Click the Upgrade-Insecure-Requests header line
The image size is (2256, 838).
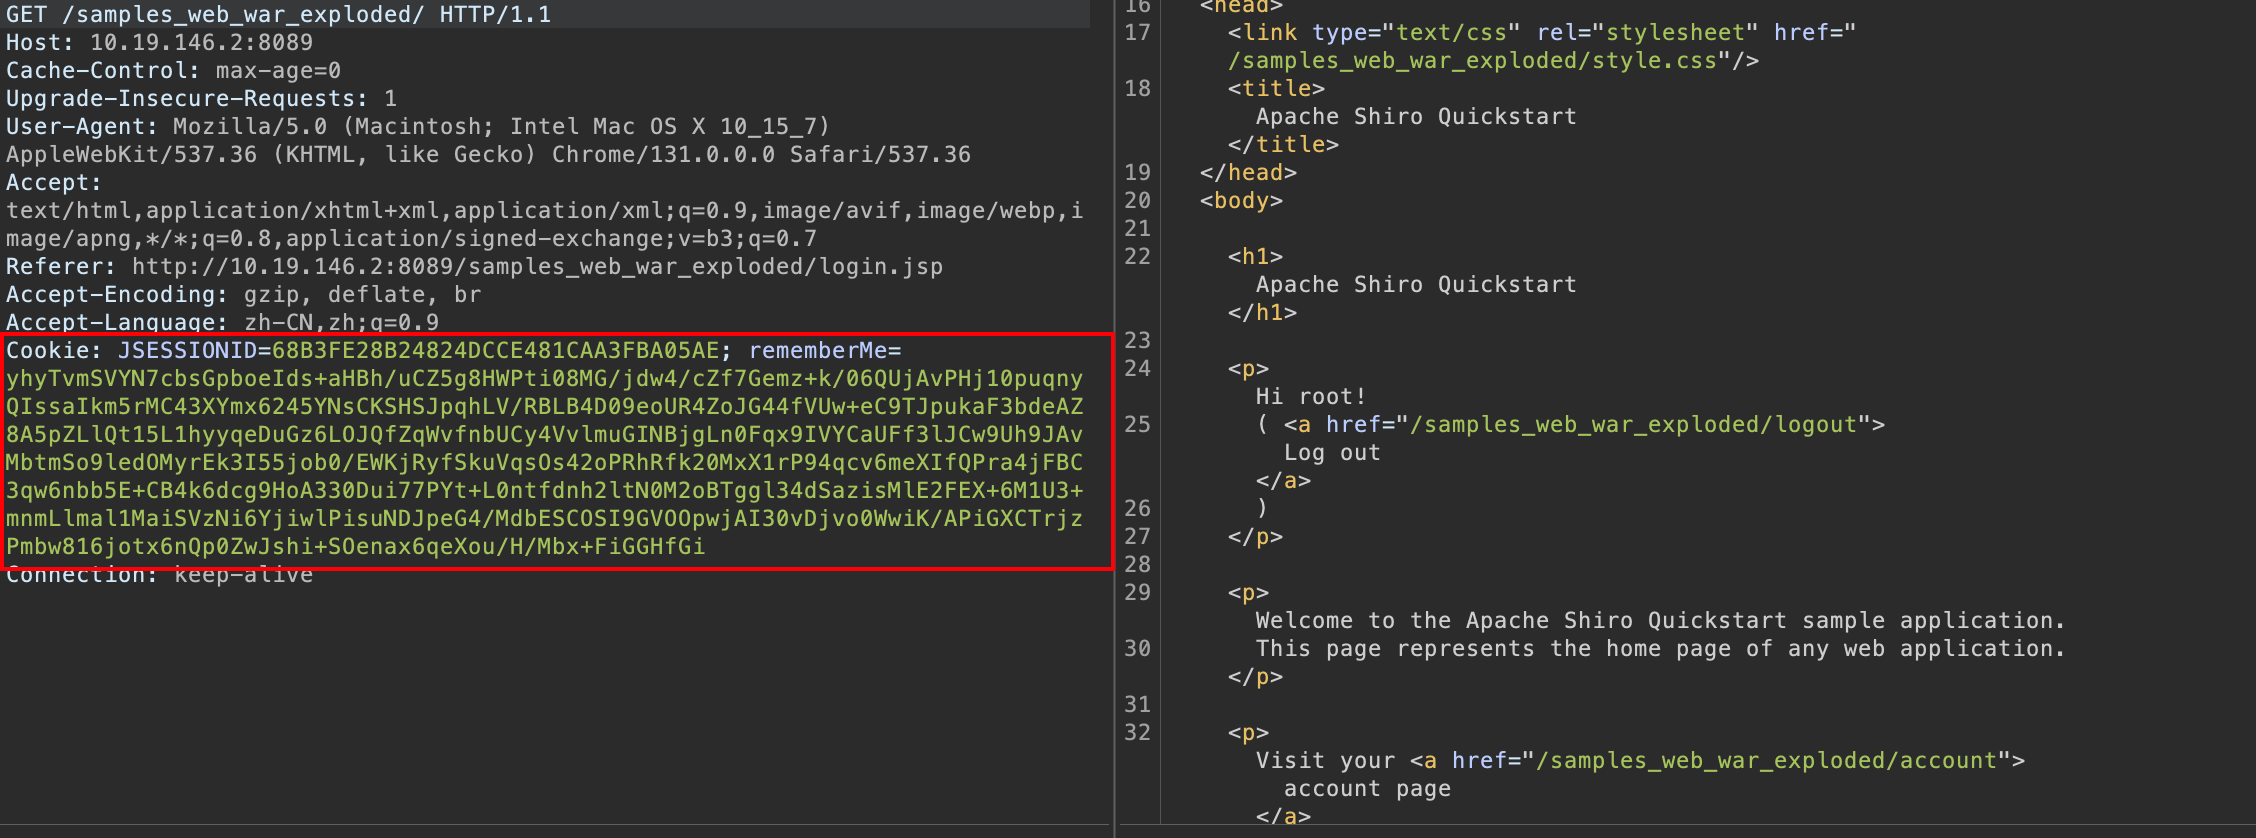pyautogui.click(x=201, y=98)
